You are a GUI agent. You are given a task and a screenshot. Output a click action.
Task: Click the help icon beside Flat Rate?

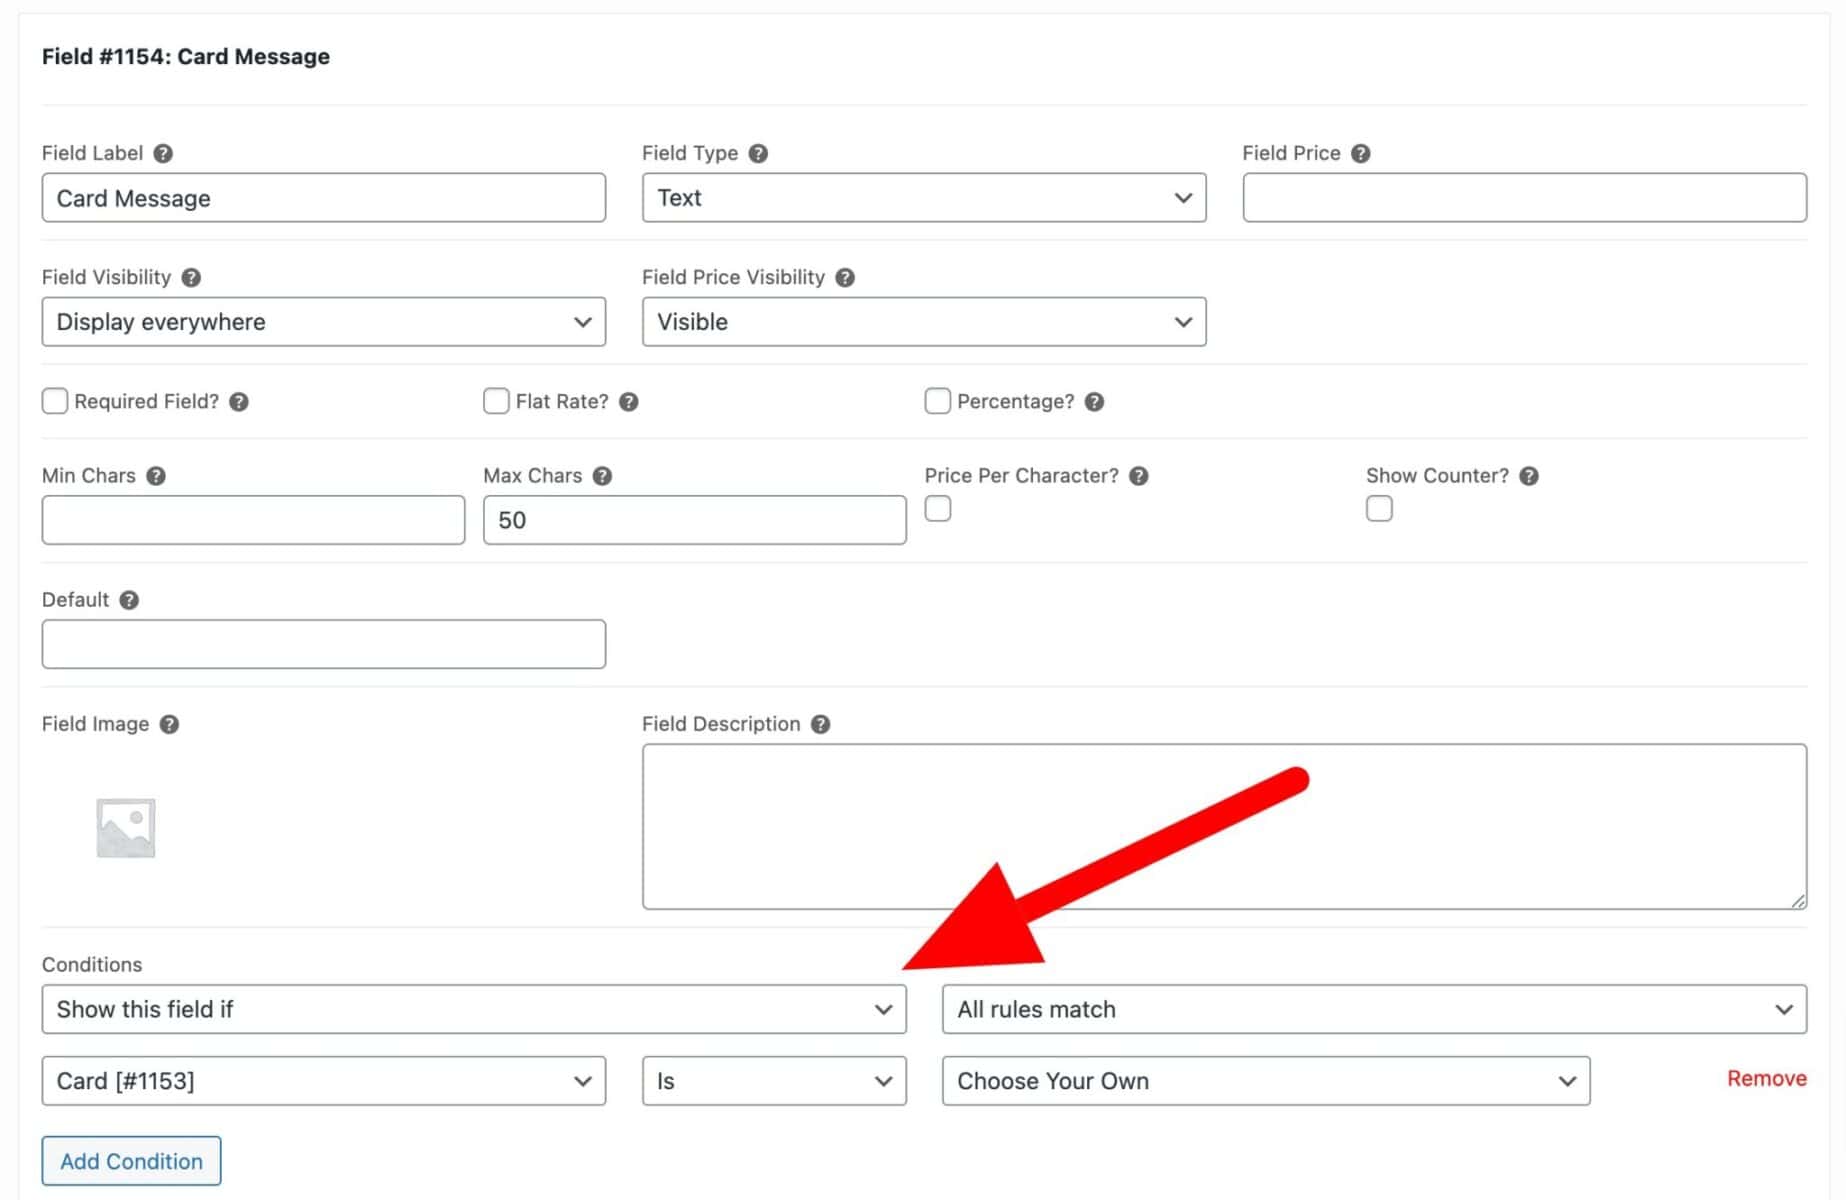628,401
